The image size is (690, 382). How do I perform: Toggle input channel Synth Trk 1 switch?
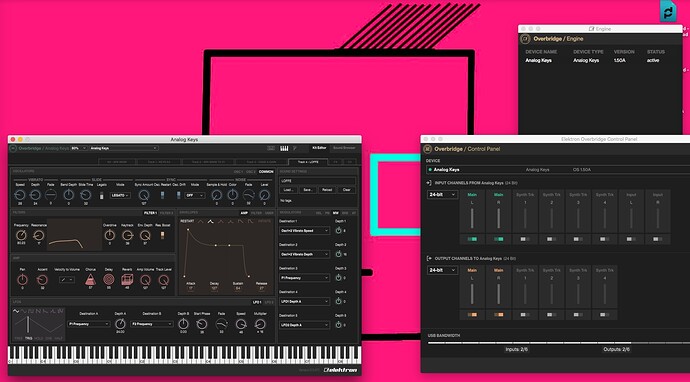pos(525,239)
